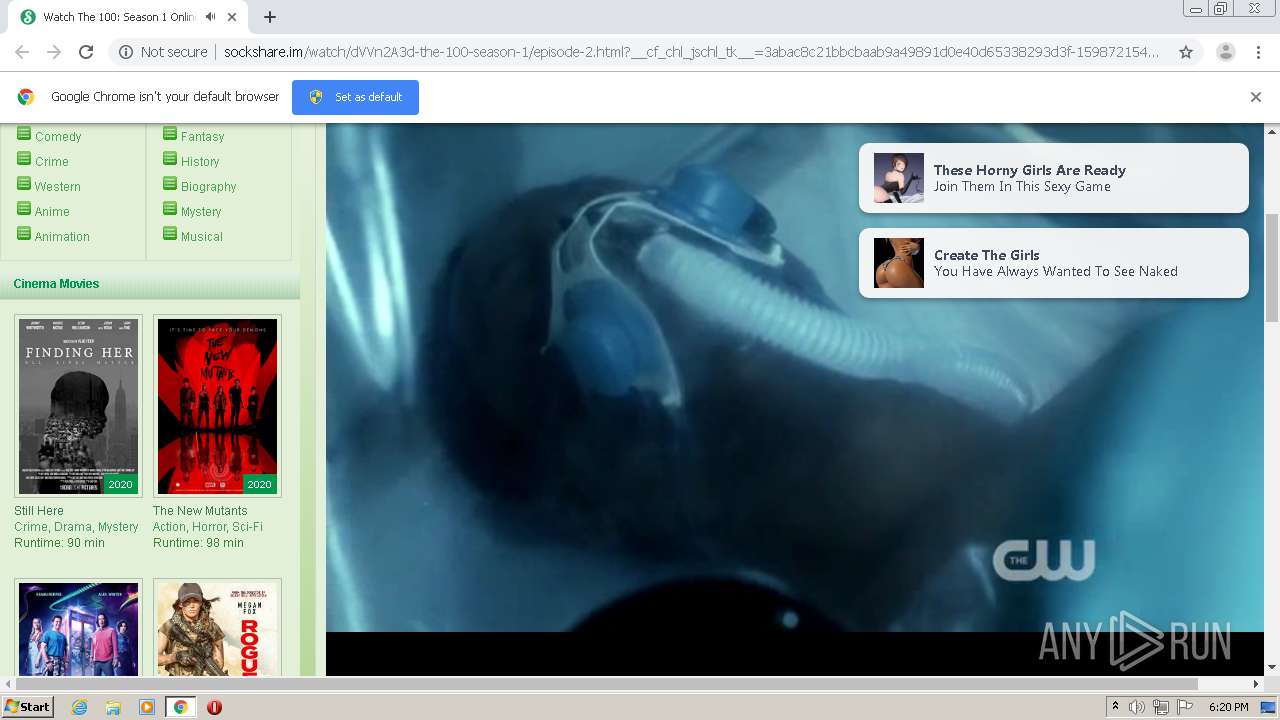
Task: Click the green icon beside Comedy
Action: point(24,134)
